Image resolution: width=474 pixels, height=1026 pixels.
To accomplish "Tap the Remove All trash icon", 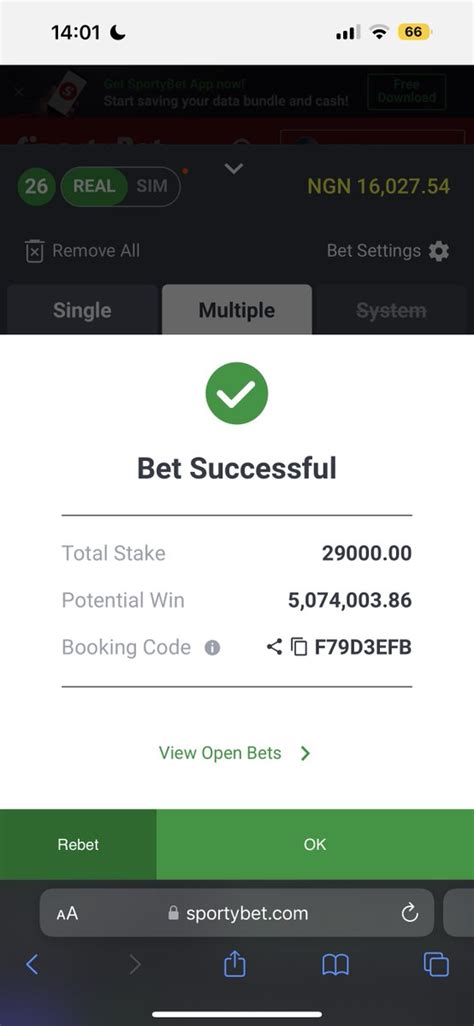I will (34, 251).
